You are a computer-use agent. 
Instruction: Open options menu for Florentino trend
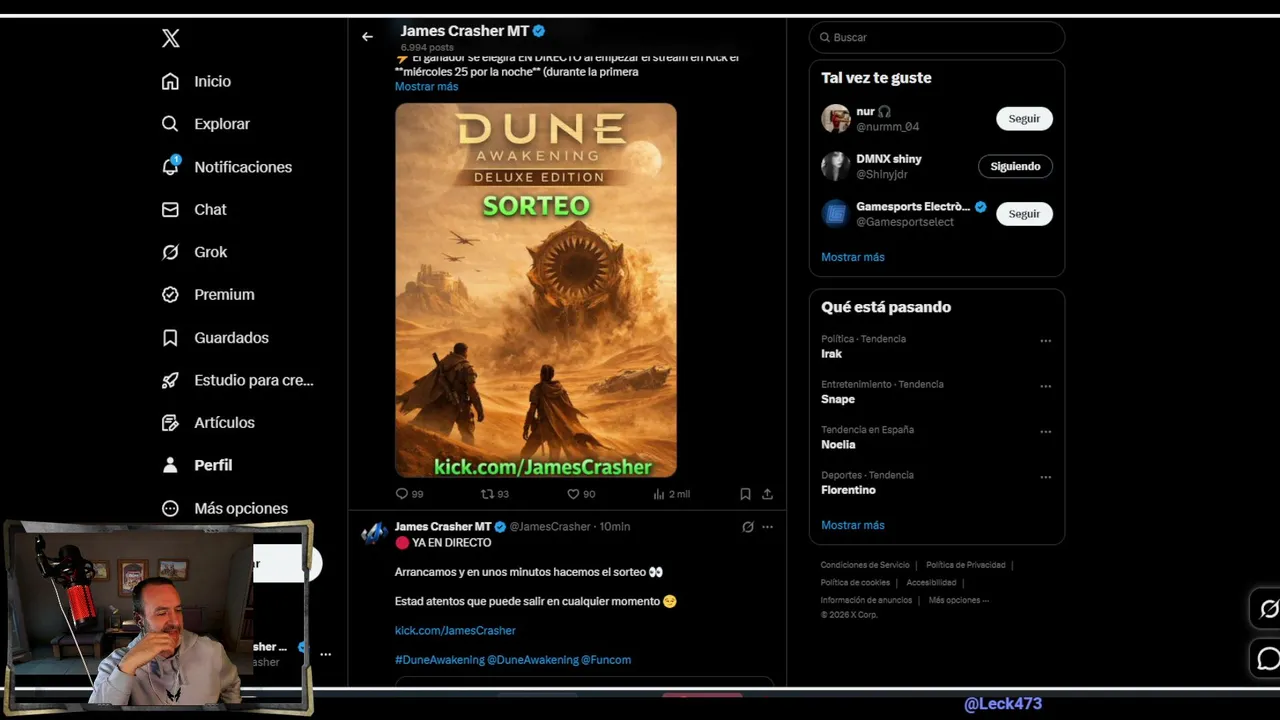coord(1045,477)
